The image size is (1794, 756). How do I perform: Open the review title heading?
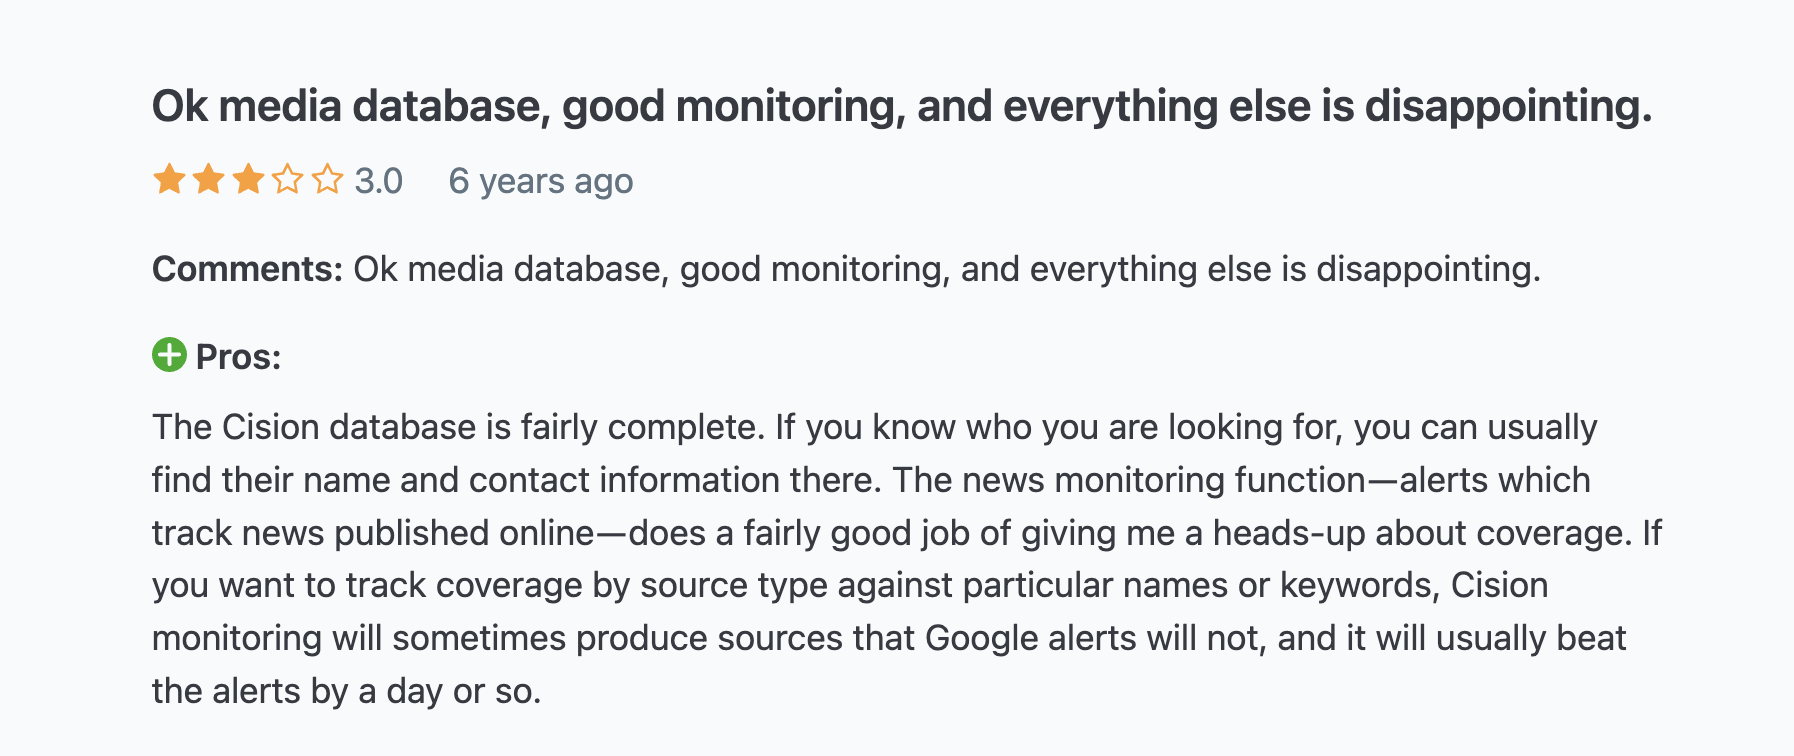tap(901, 106)
